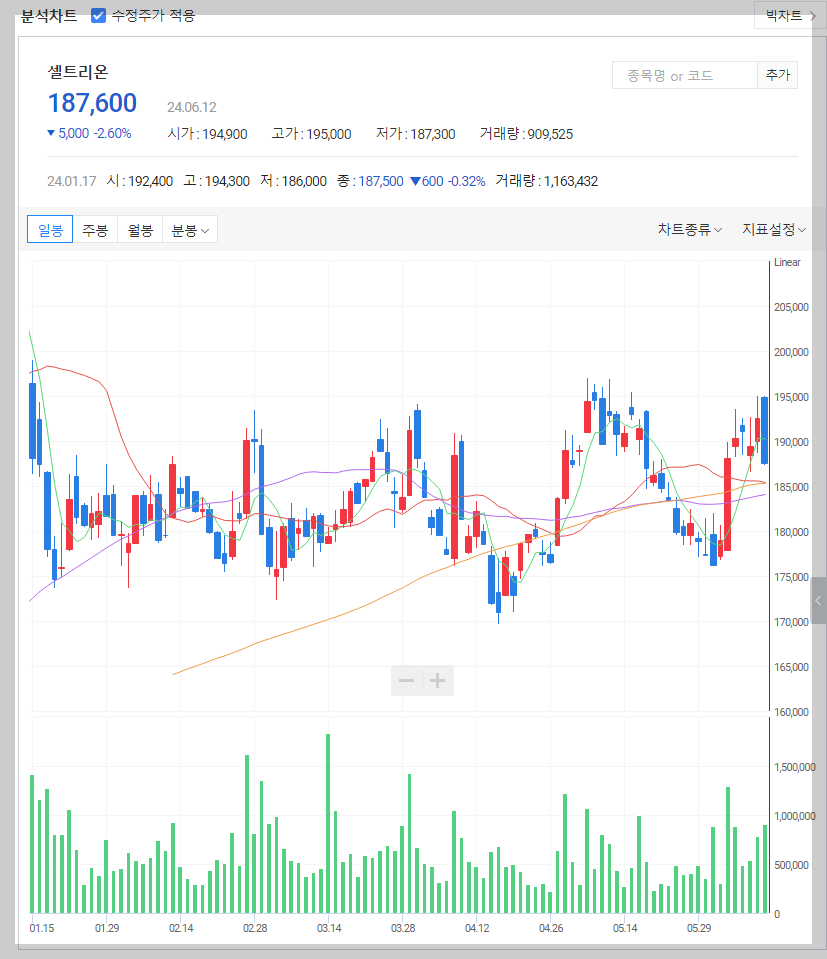Open the 빅차트 link
Screen dimensions: 827x959
pos(791,15)
